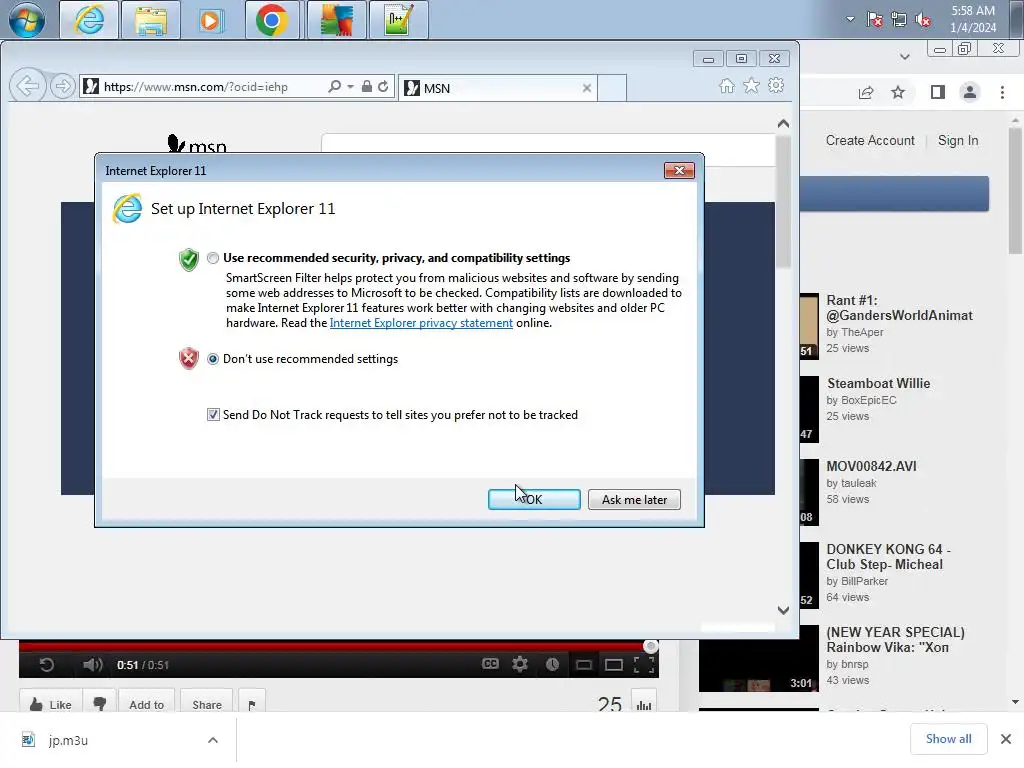Click the dislike thumbs-down button
Viewport: 1024px width, 768px height.
pos(99,704)
